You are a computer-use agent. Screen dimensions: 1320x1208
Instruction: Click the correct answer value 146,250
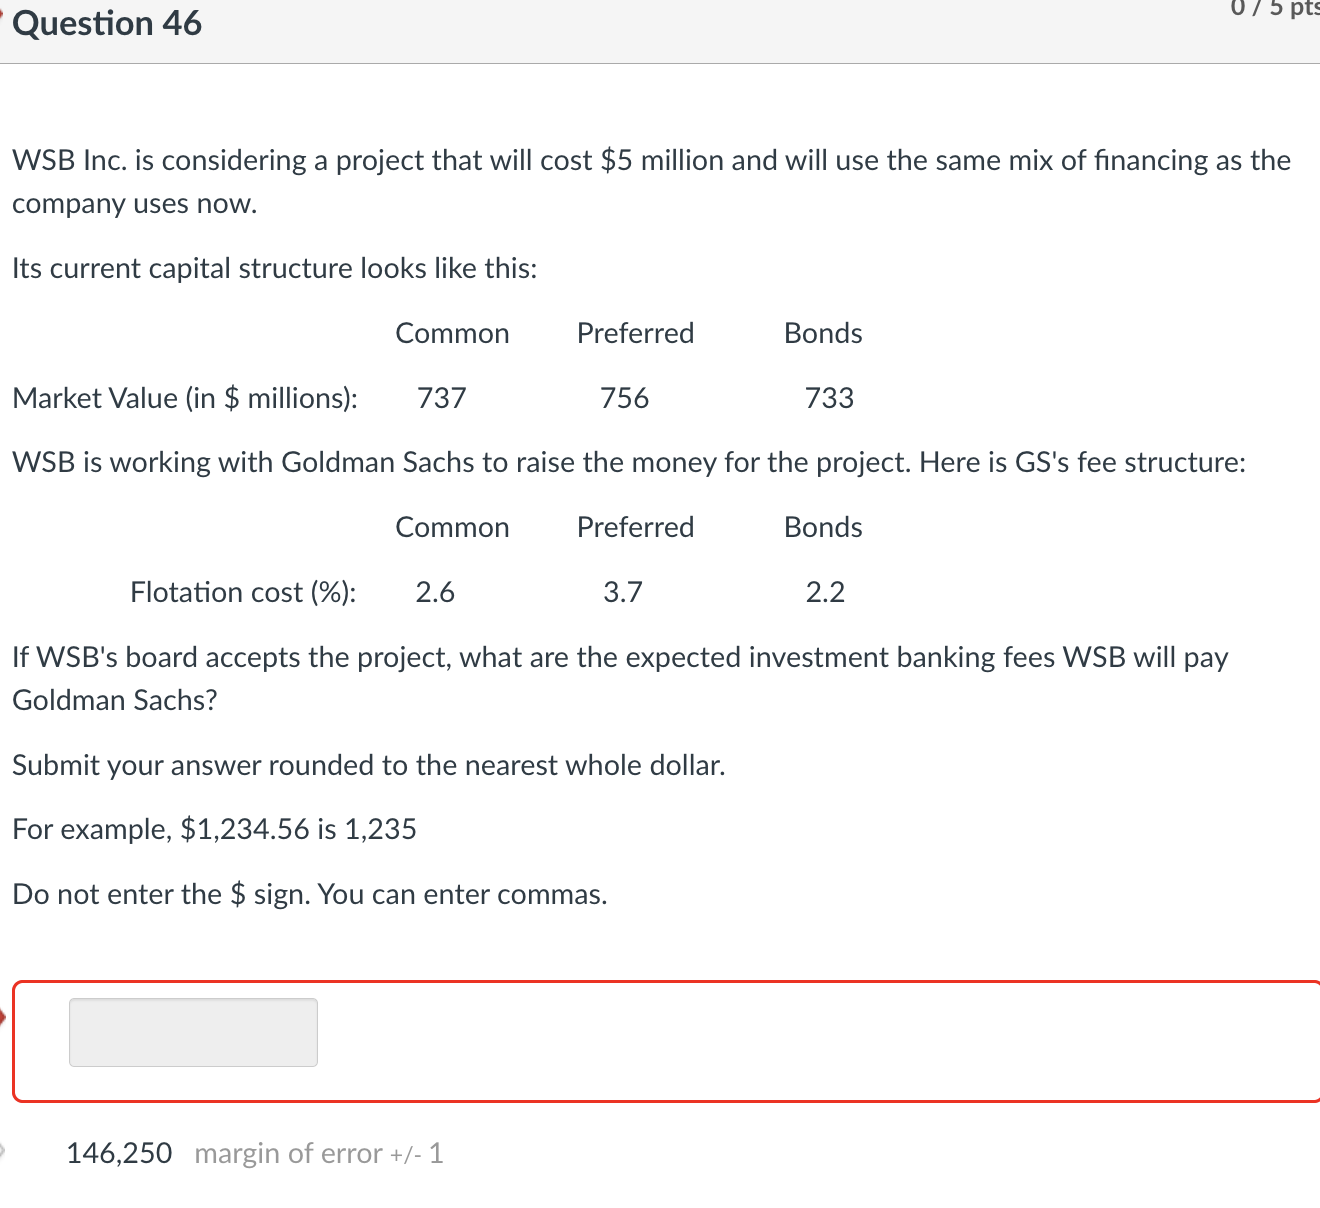pyautogui.click(x=119, y=1152)
